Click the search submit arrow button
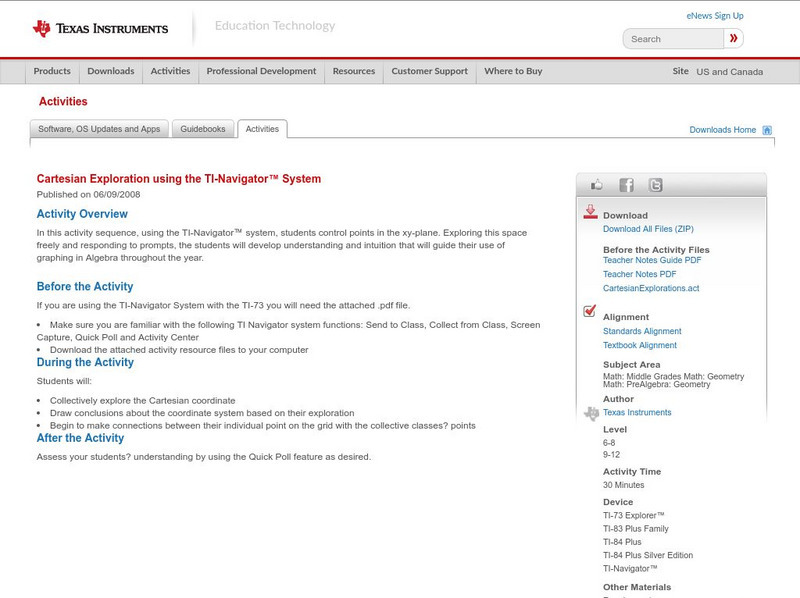Image resolution: width=800 pixels, height=598 pixels. pos(733,38)
